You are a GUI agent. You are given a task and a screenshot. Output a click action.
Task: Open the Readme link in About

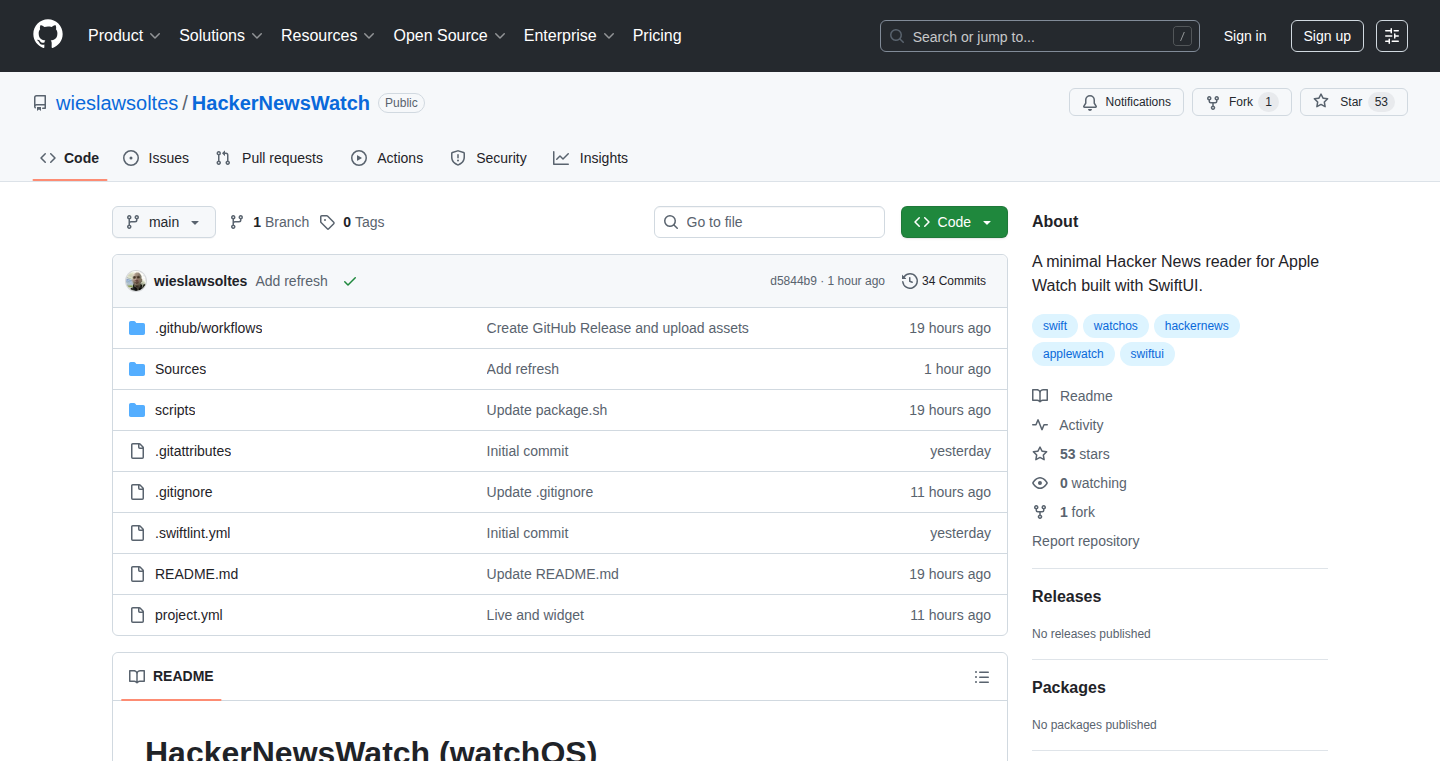(x=1073, y=396)
